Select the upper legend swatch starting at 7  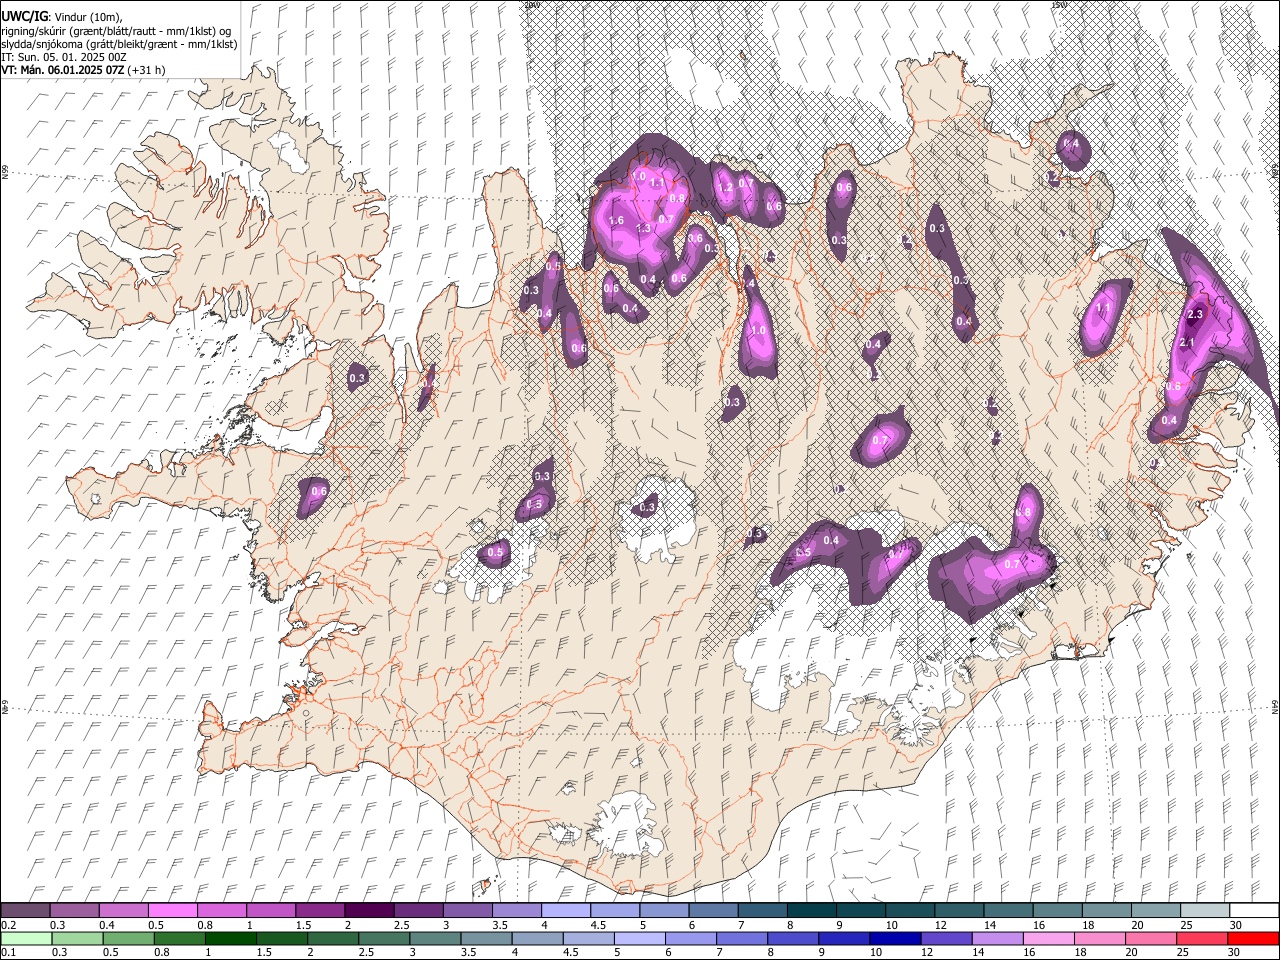[x=762, y=911]
